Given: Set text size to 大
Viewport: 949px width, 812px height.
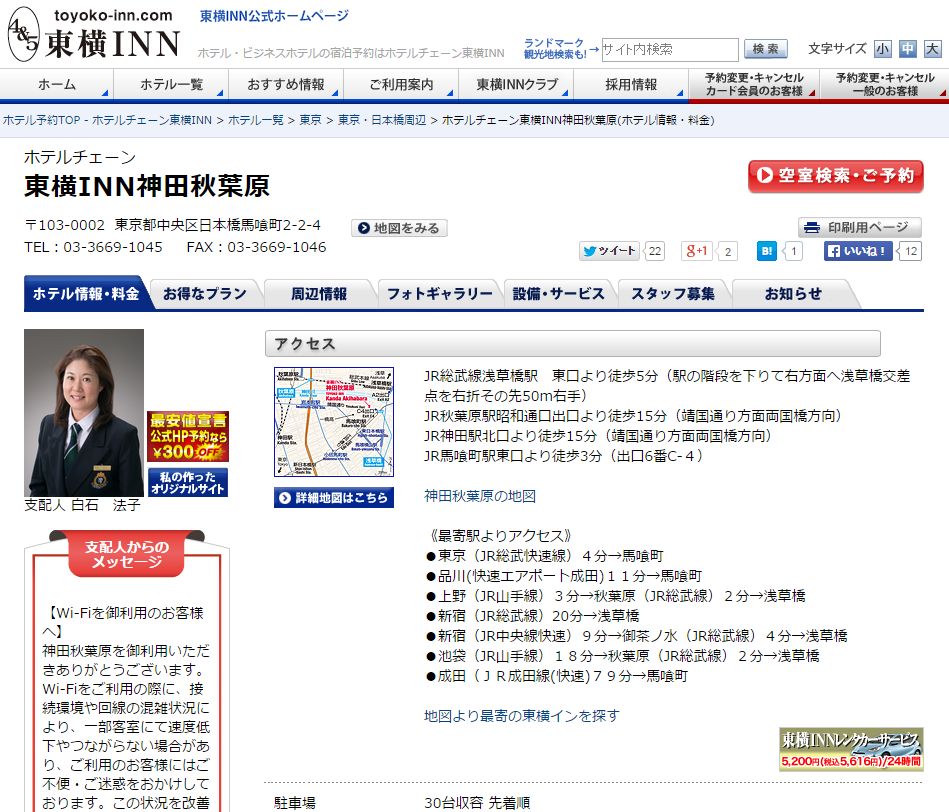Looking at the screenshot, I should (932, 49).
